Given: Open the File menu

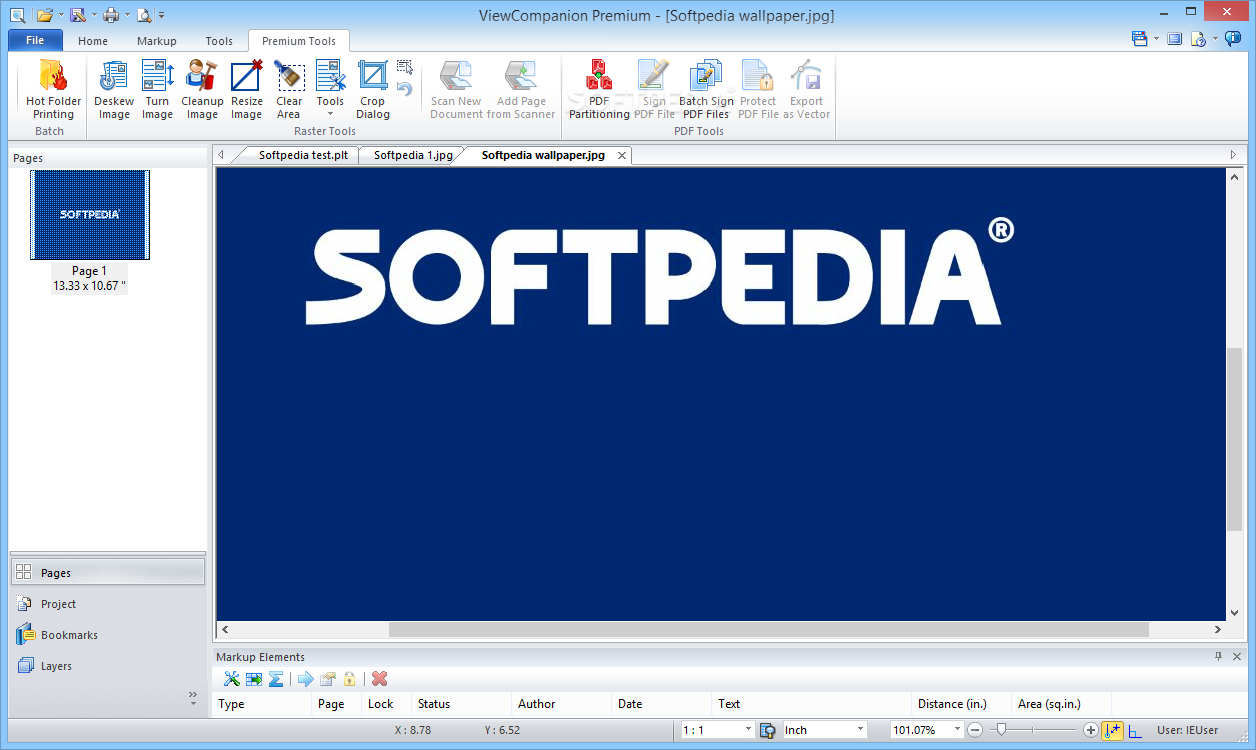Looking at the screenshot, I should point(35,41).
